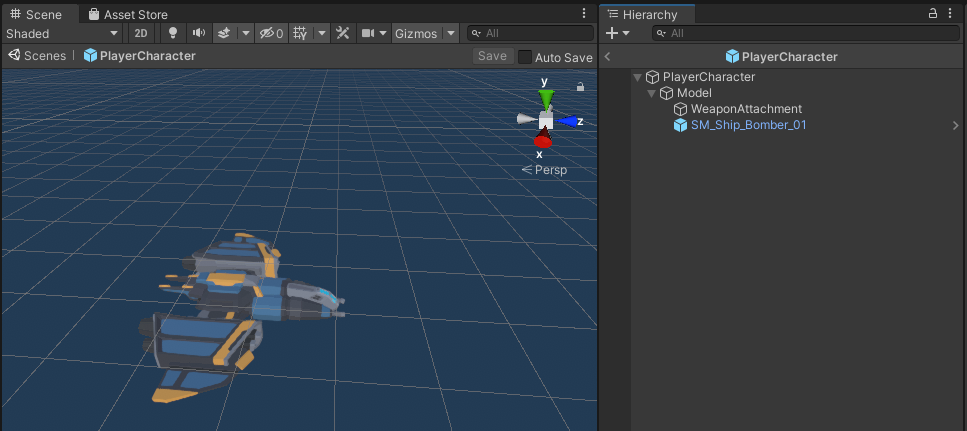Open the Gizmos dropdown arrow
Viewport: 967px width, 431px height.
click(x=451, y=33)
